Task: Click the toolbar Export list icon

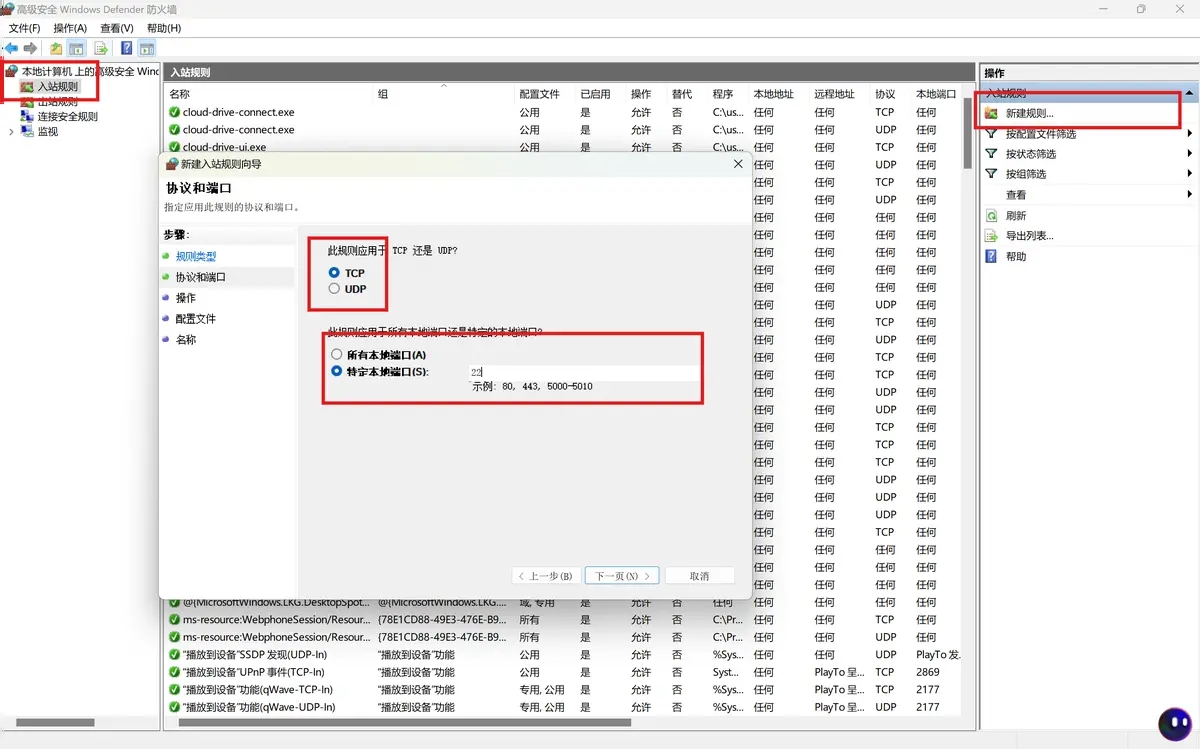Action: 101,48
